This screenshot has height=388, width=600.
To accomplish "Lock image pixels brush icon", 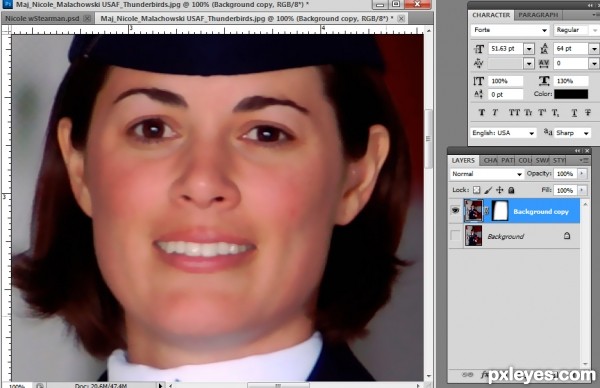I will coord(488,190).
